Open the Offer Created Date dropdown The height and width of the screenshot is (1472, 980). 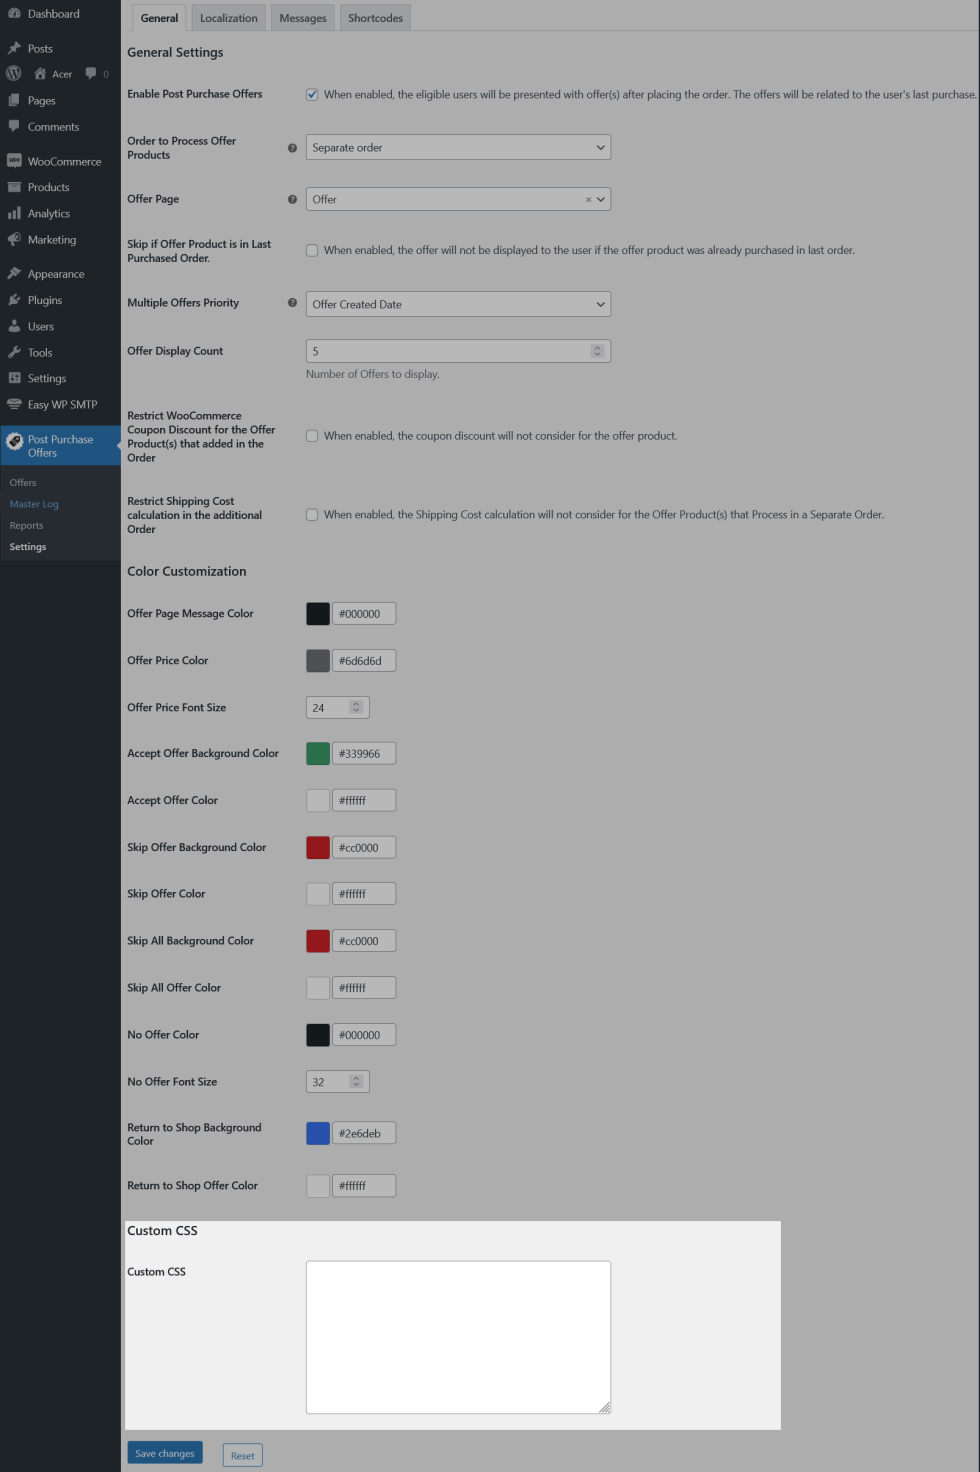tap(457, 305)
